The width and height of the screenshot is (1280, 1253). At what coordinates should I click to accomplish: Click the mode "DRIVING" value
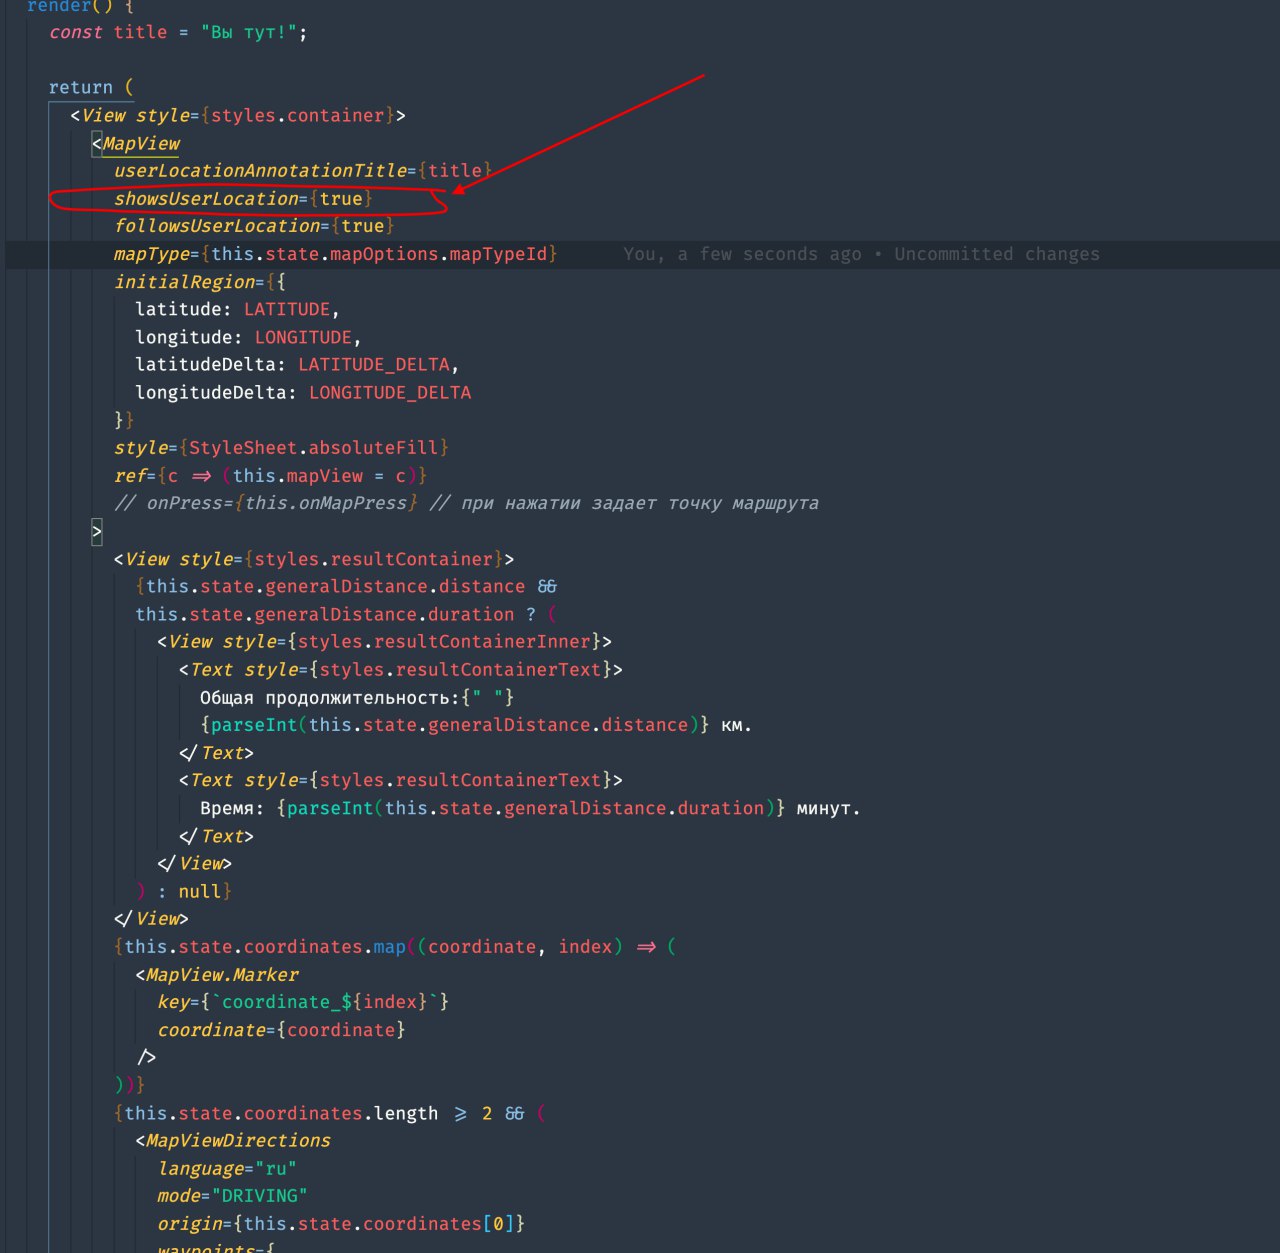(x=260, y=1196)
